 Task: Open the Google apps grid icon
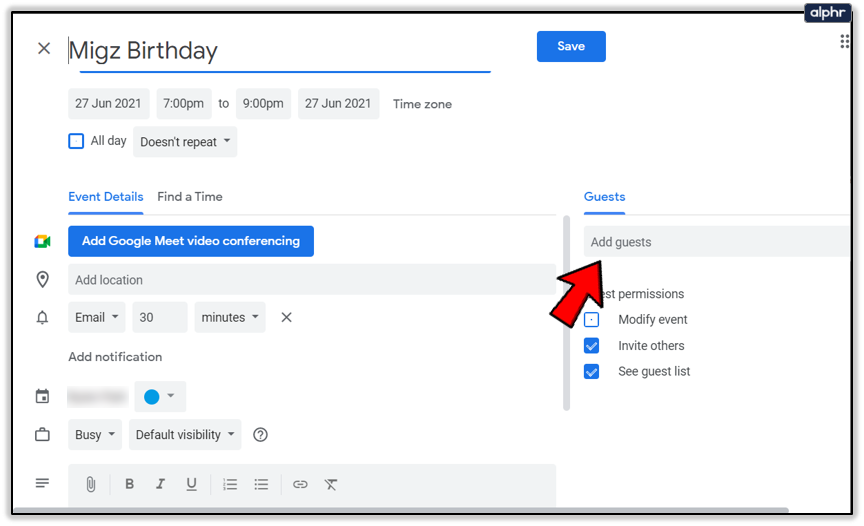[x=846, y=41]
